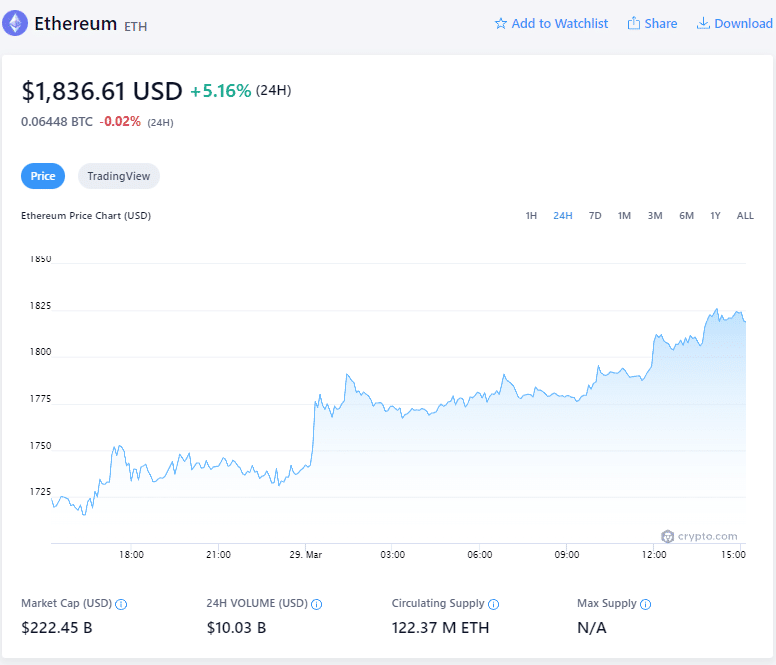
Task: Select 1M chart range
Action: coord(624,216)
